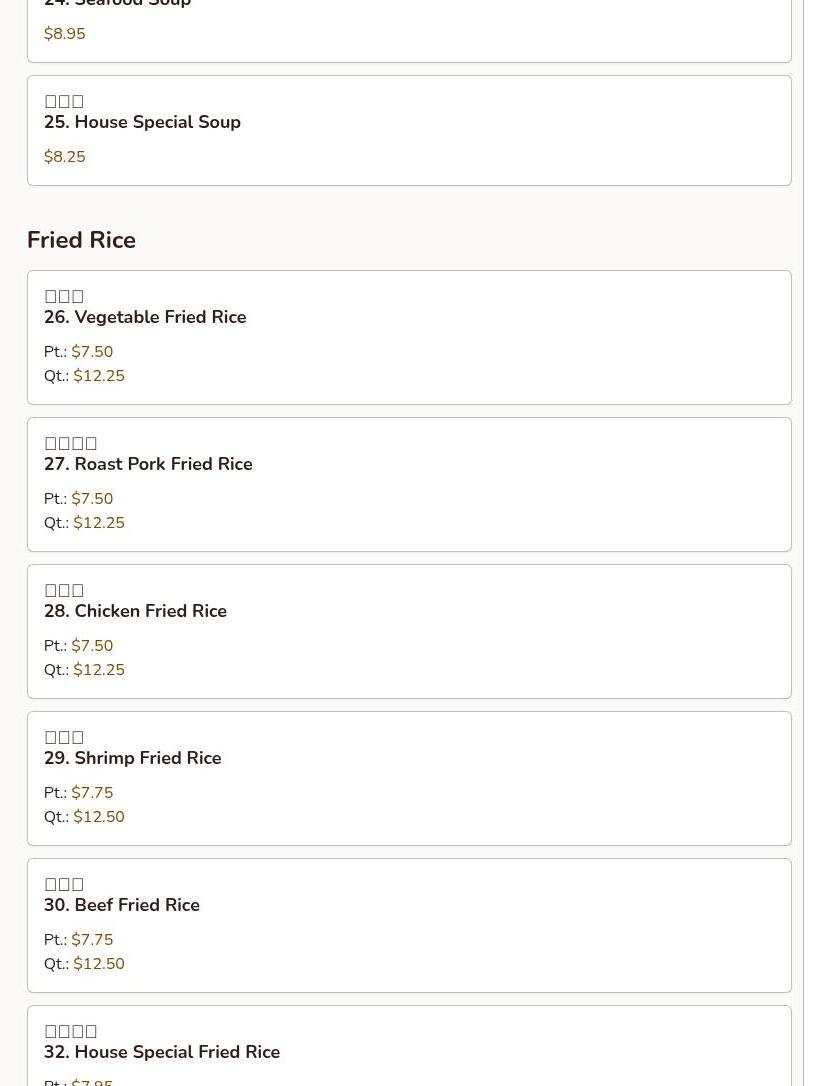Select the Shrimp Fried Rice $7.75 pint price

(x=92, y=793)
